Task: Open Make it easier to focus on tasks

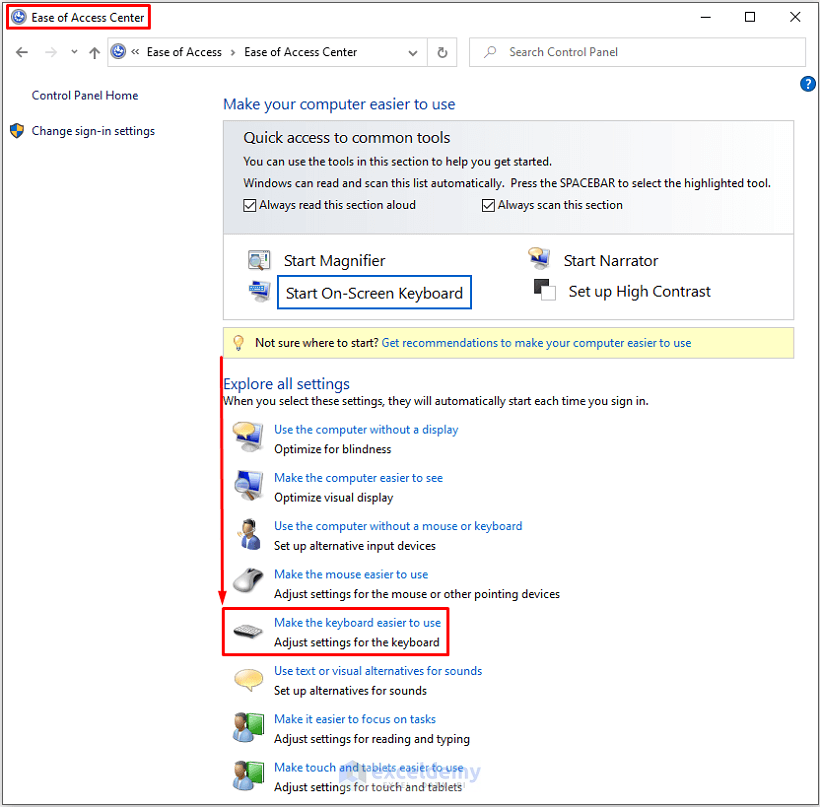Action: (x=355, y=719)
